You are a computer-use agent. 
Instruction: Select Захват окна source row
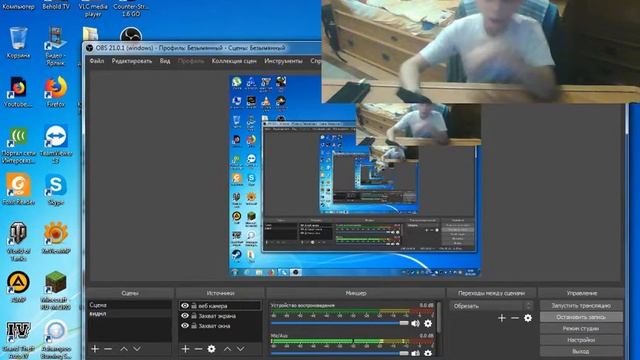pyautogui.click(x=220, y=326)
